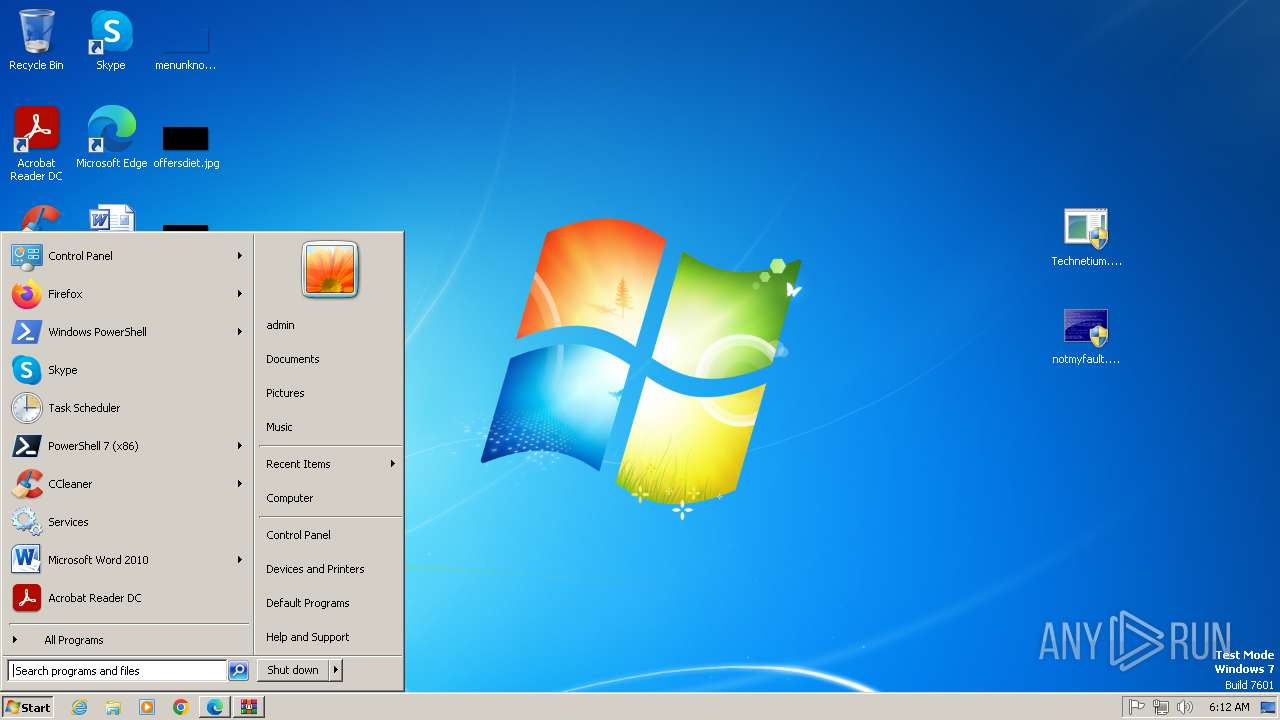Open Windows Media Player from the taskbar

(x=147, y=707)
